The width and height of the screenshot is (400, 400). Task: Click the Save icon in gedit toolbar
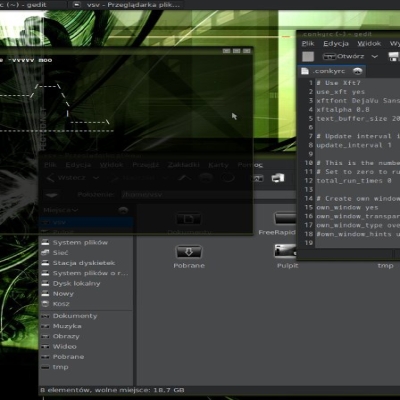click(x=394, y=56)
